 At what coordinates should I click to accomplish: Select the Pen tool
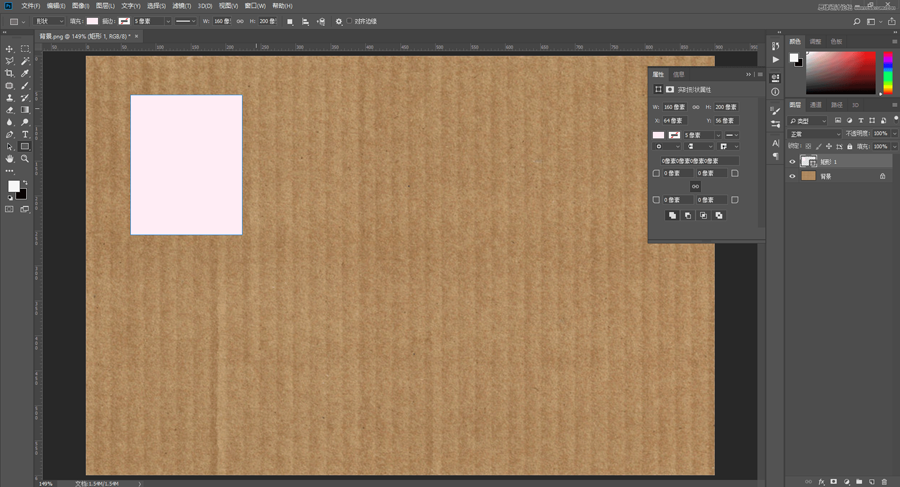point(9,134)
